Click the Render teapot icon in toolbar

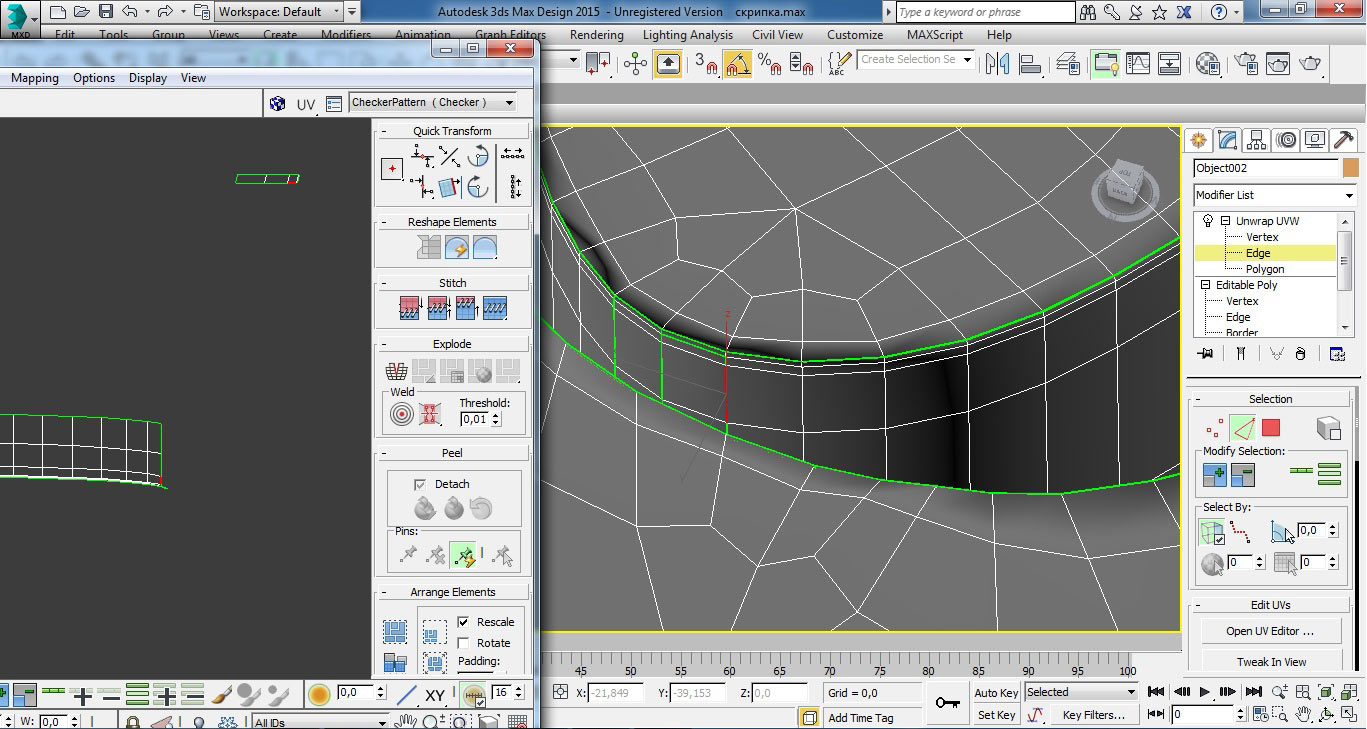1309,64
